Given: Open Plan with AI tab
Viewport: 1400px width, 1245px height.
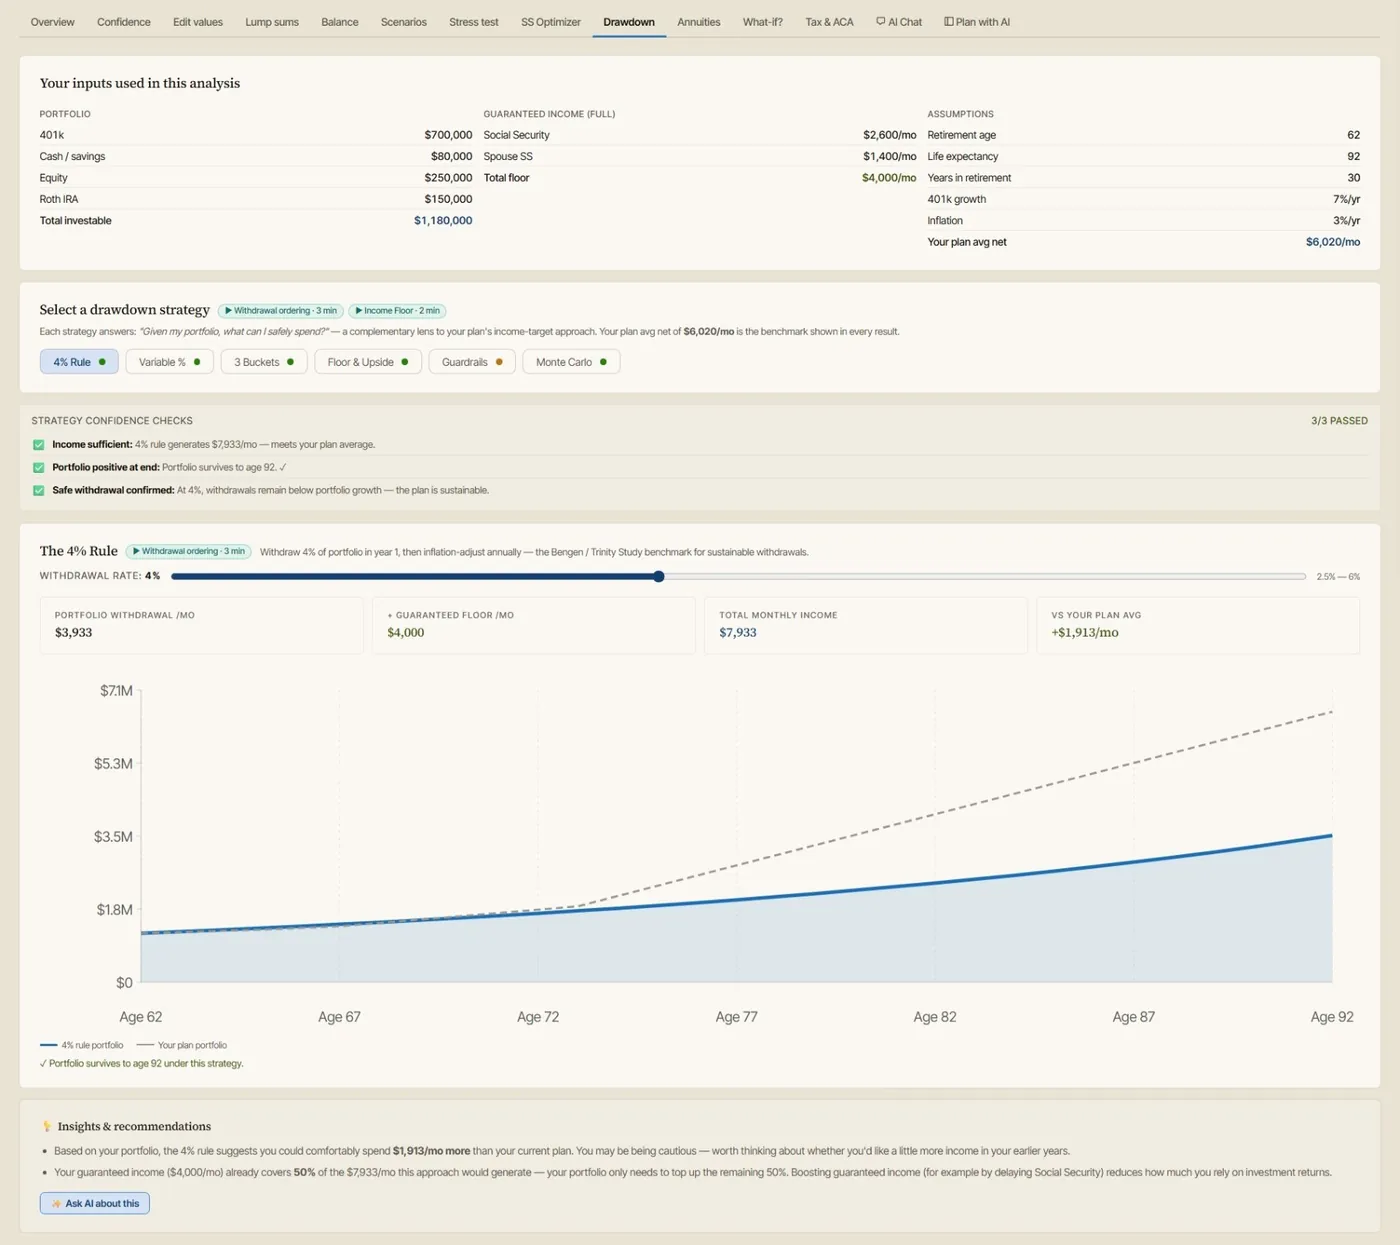Looking at the screenshot, I should 977,22.
